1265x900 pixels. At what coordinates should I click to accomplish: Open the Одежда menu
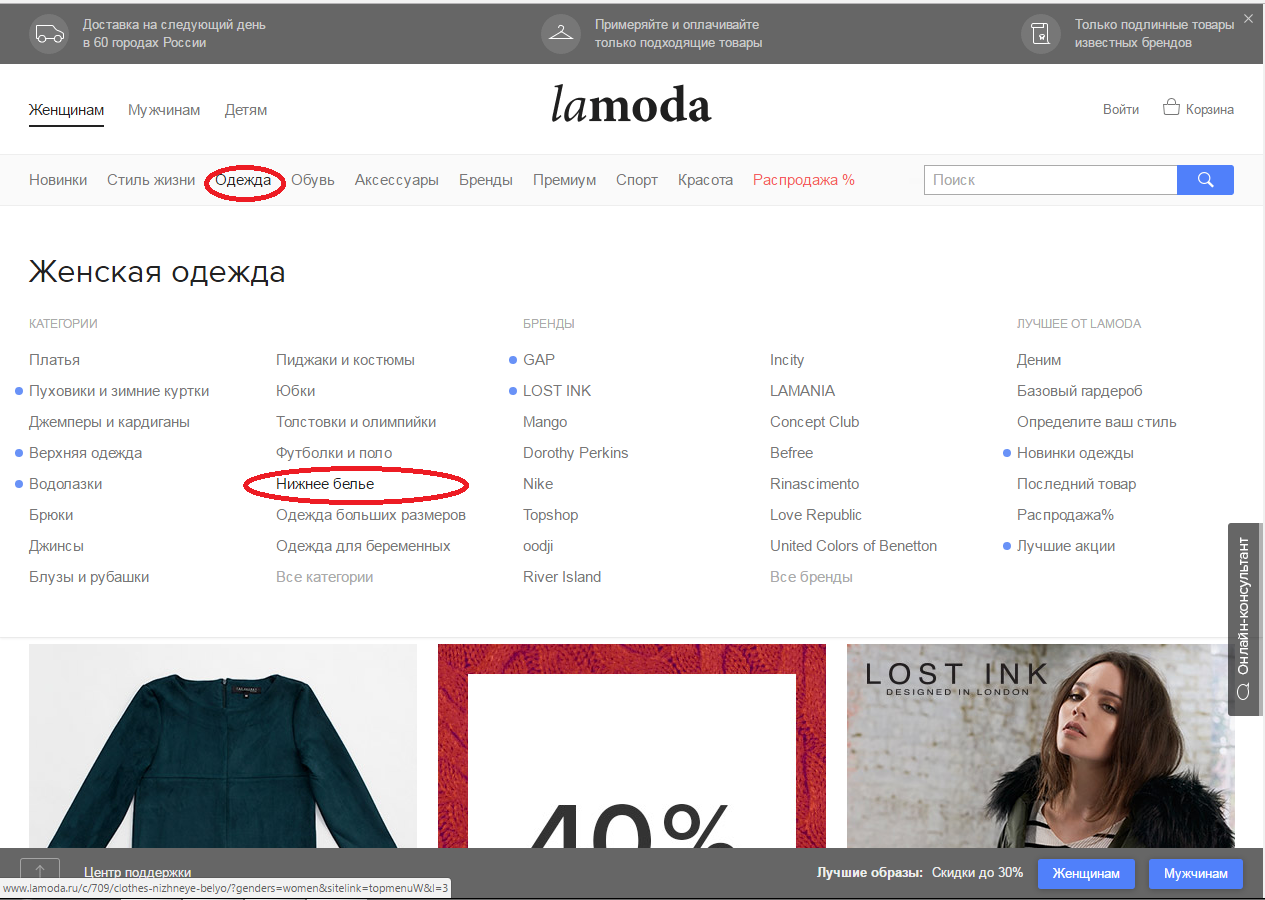(243, 180)
